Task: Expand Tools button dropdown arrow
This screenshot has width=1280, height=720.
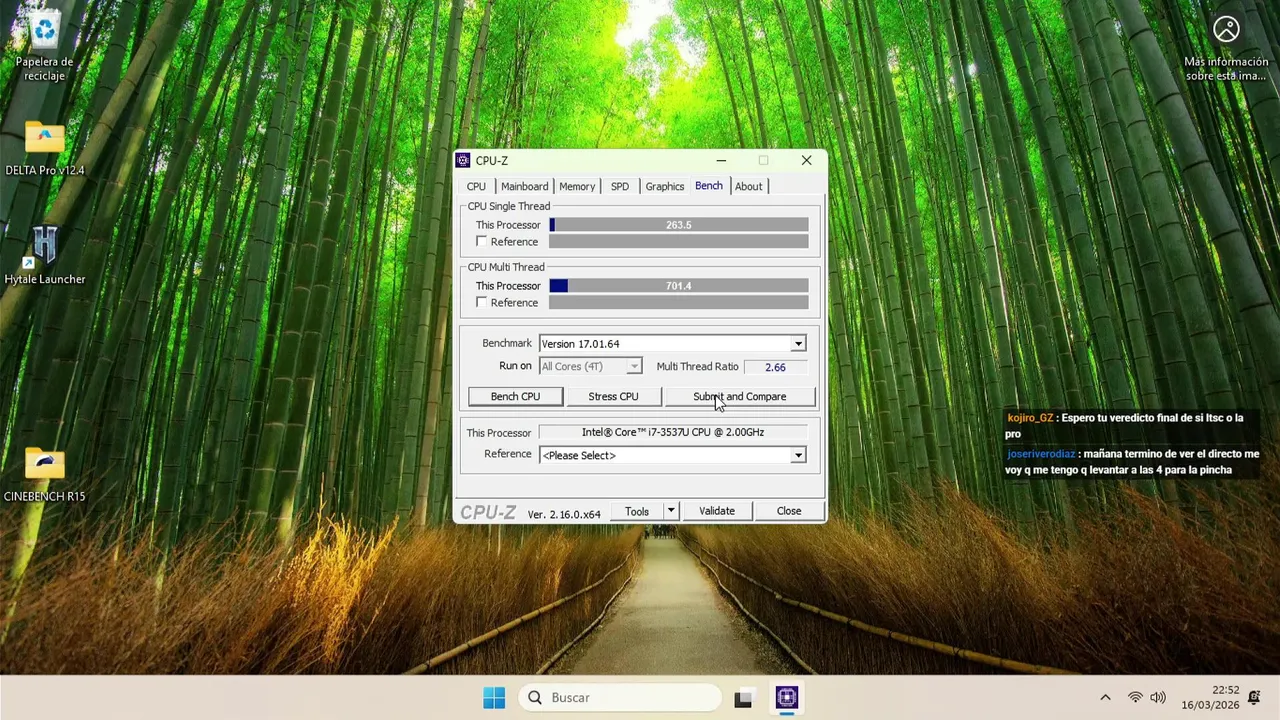Action: [x=671, y=511]
